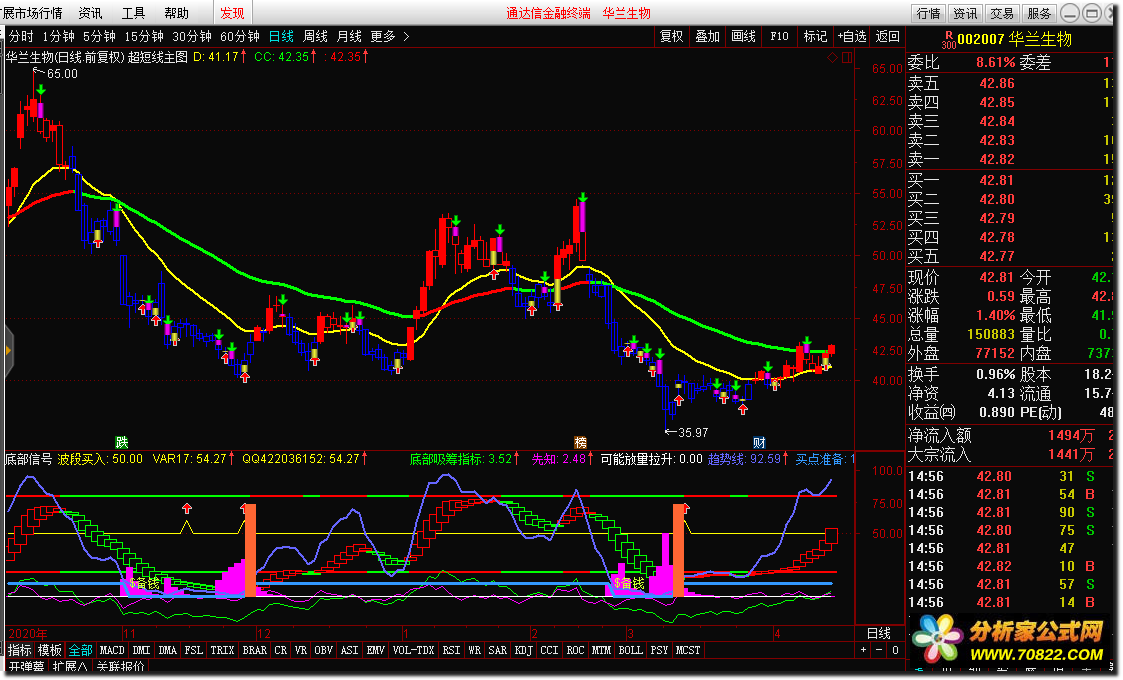
Task: Switch to the FSL indicator
Action: coord(193,650)
